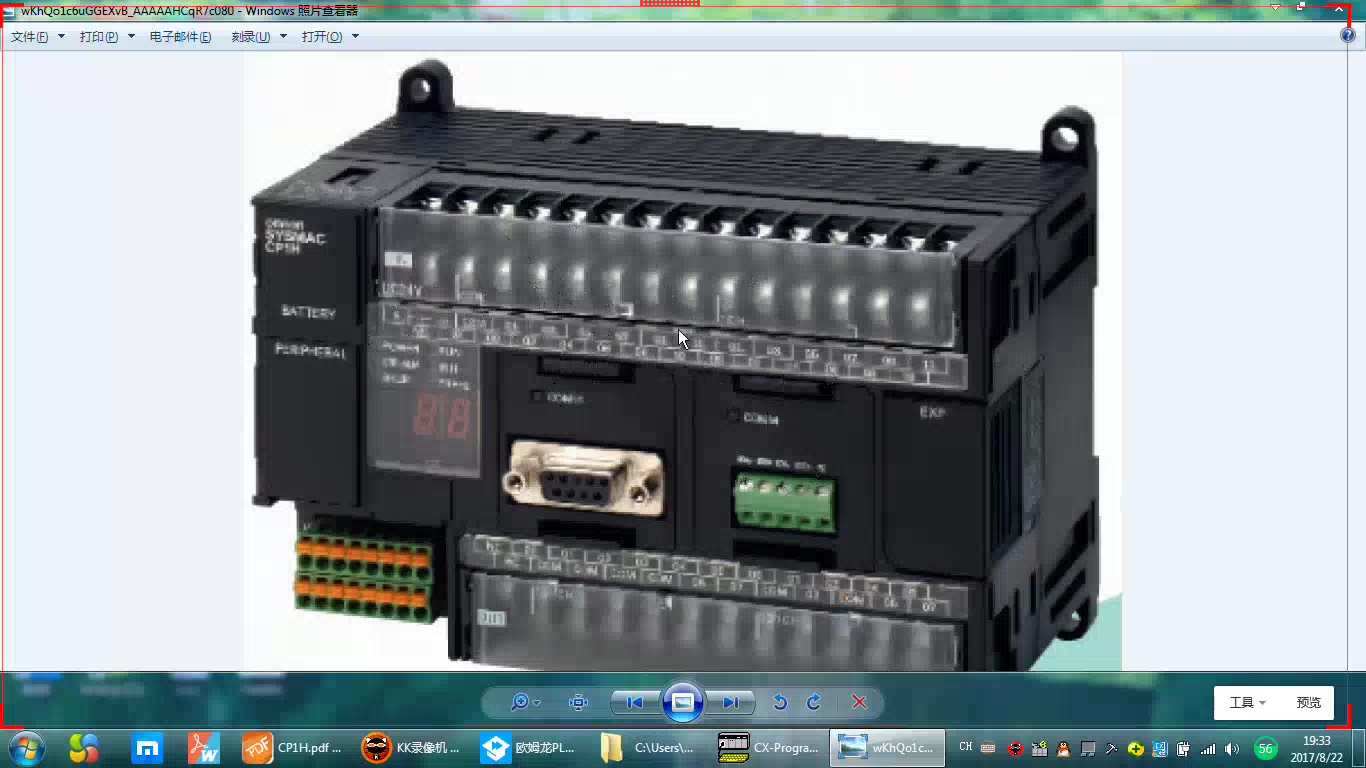Open the 文件(F) menu
Viewport: 1366px width, 768px height.
tap(38, 37)
